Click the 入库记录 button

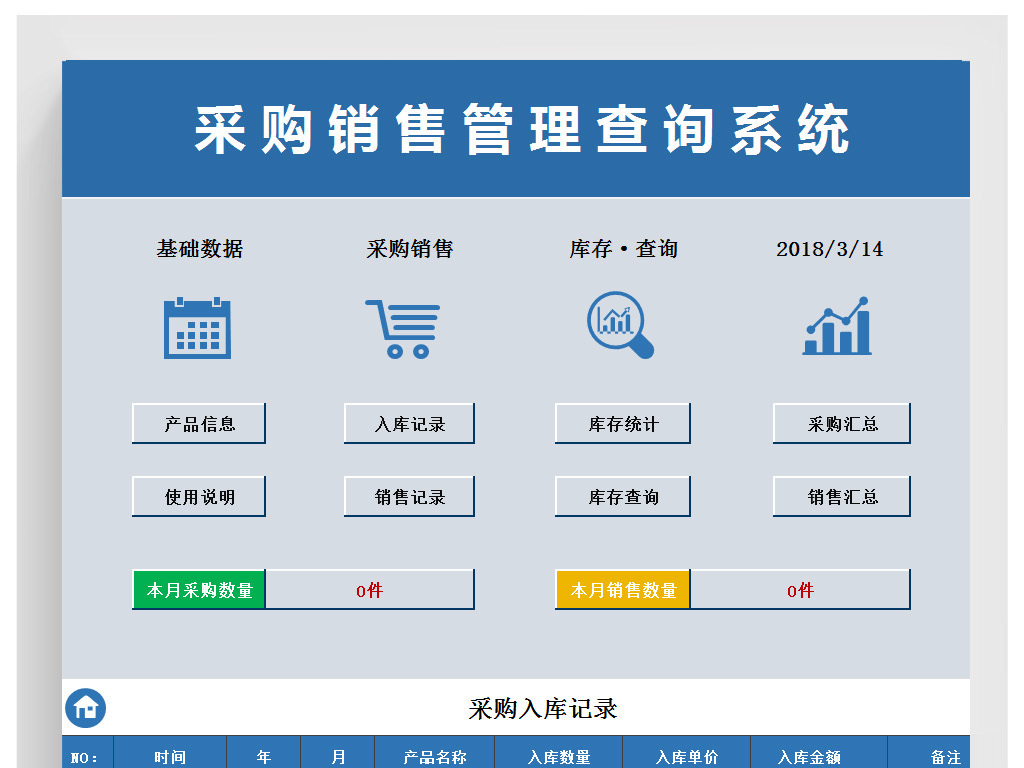coord(408,423)
